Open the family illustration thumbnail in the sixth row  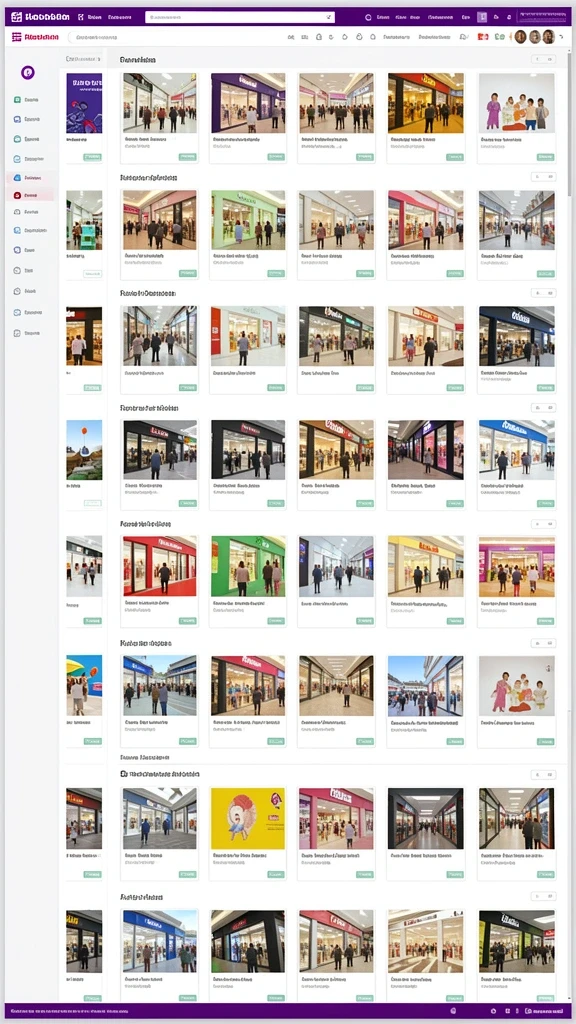tap(516, 685)
